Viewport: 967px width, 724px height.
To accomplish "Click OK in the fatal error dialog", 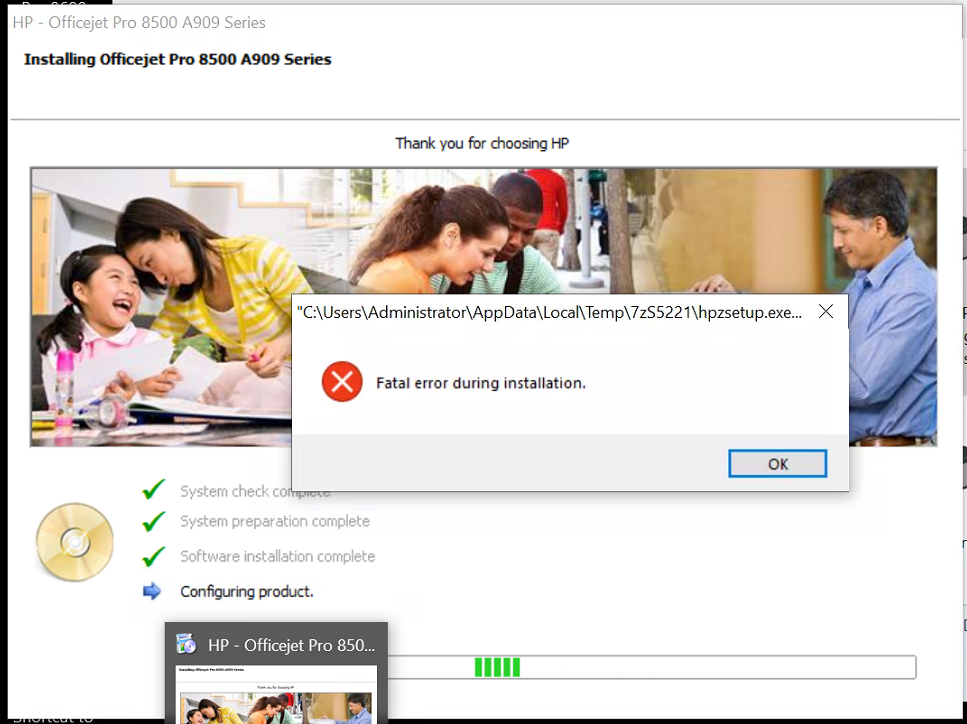I will tap(777, 464).
